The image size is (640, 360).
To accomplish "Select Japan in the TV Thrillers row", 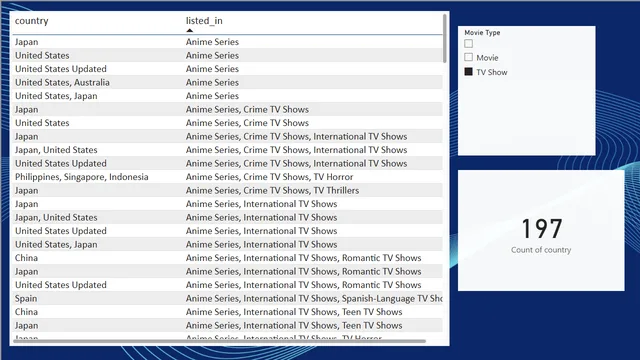I will 27,191.
